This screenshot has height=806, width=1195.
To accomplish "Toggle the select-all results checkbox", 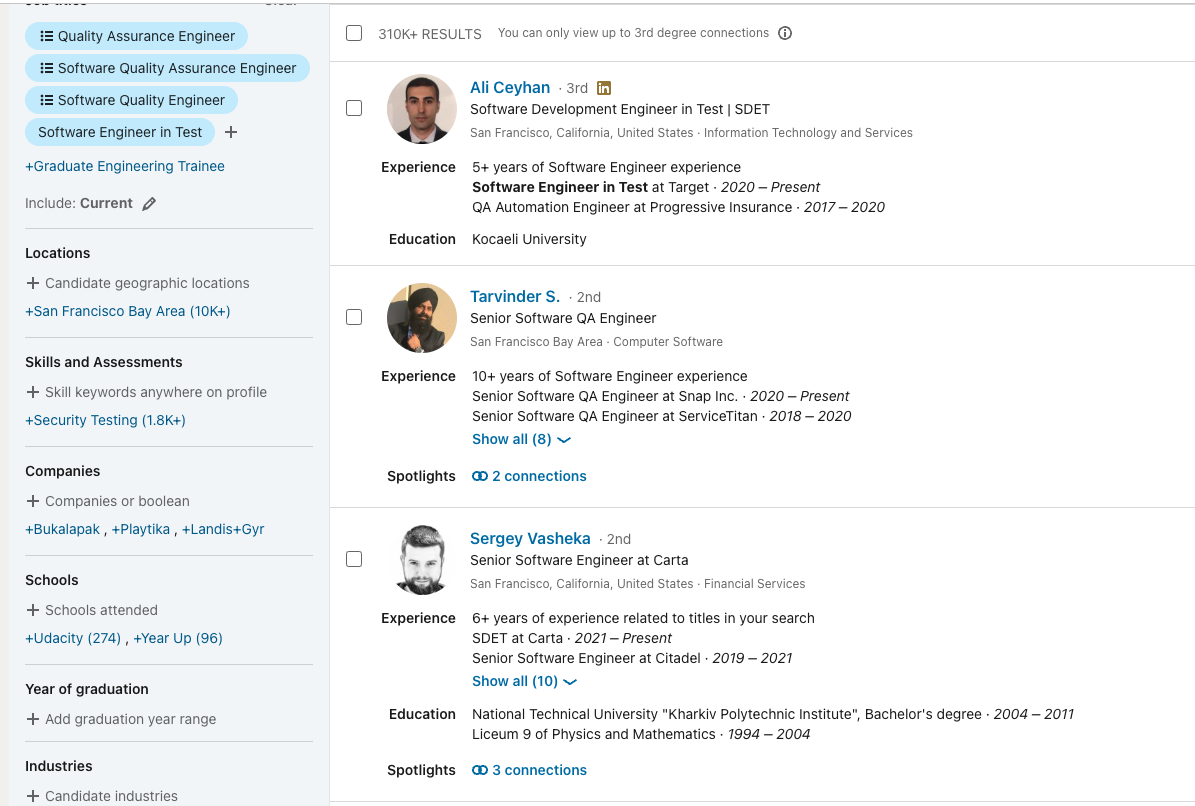I will click(354, 33).
